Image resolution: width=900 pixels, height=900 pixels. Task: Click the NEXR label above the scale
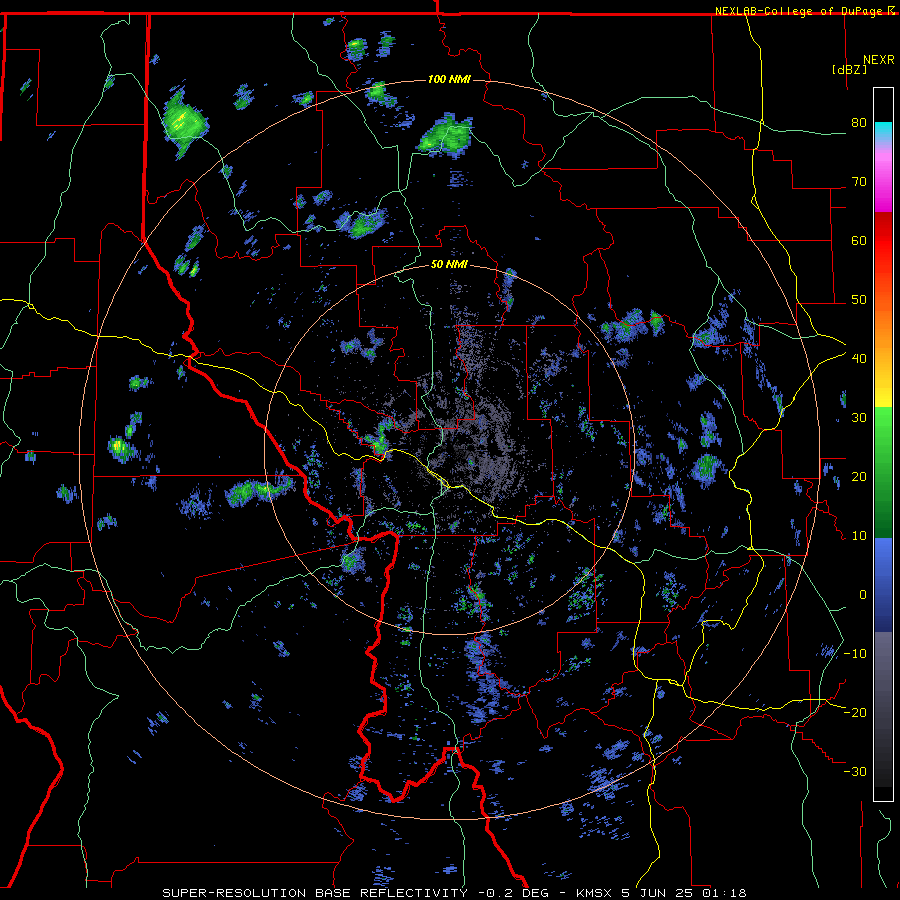point(878,60)
